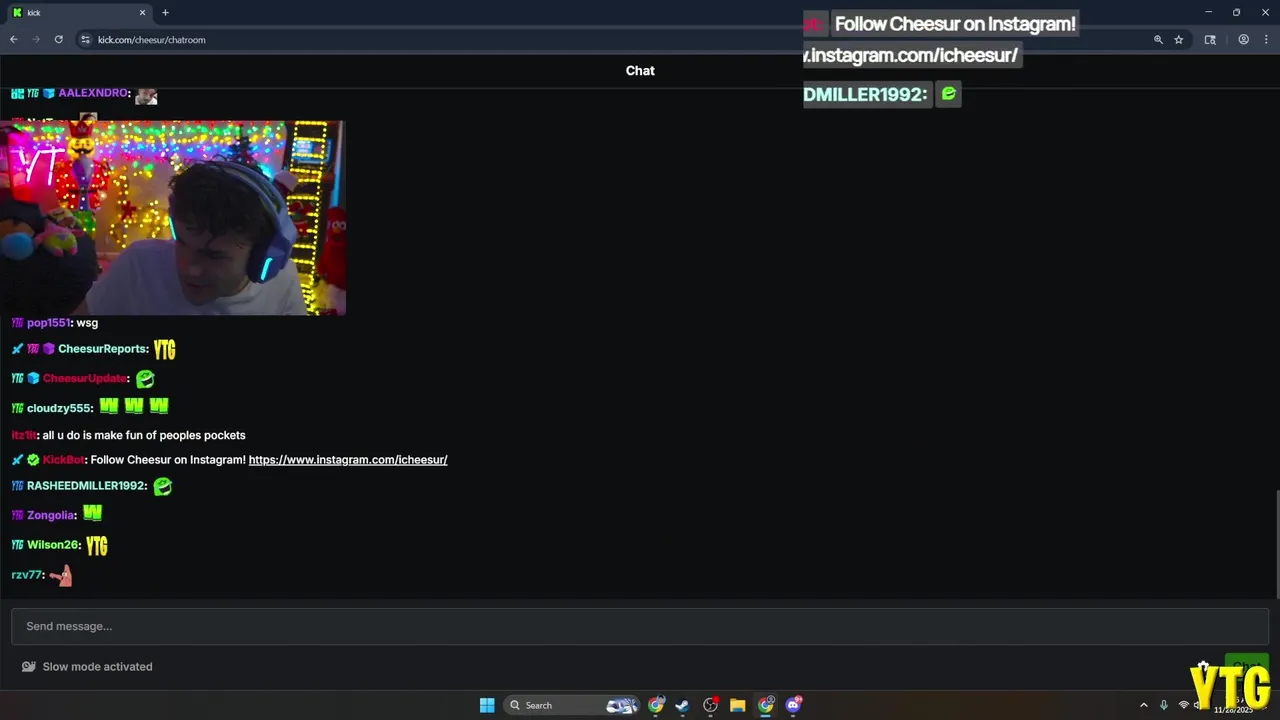The image size is (1280, 720).
Task: Open Steam from the taskbar
Action: tap(682, 705)
